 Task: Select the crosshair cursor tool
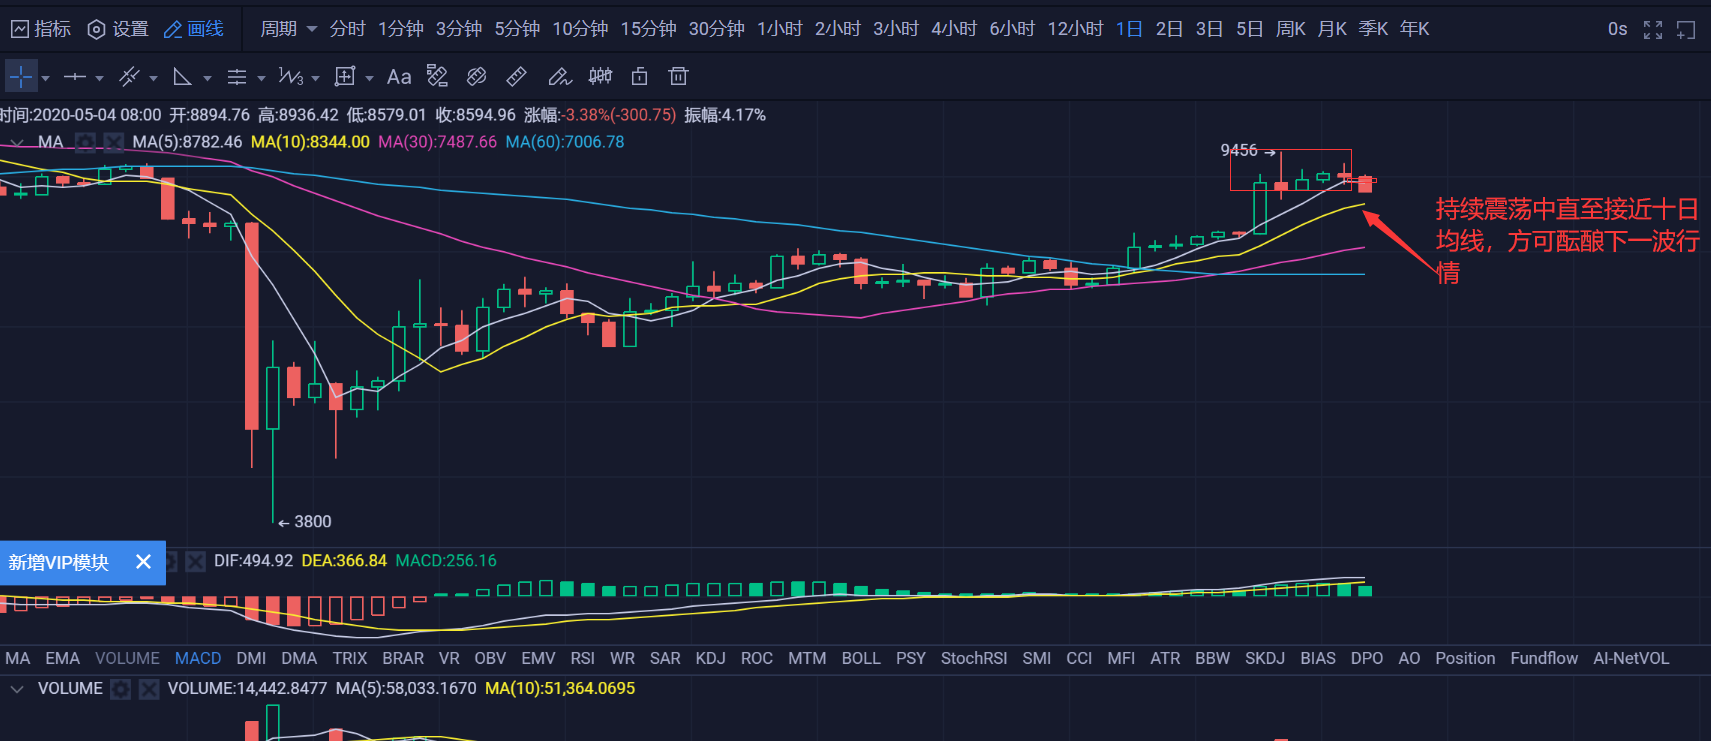click(21, 76)
